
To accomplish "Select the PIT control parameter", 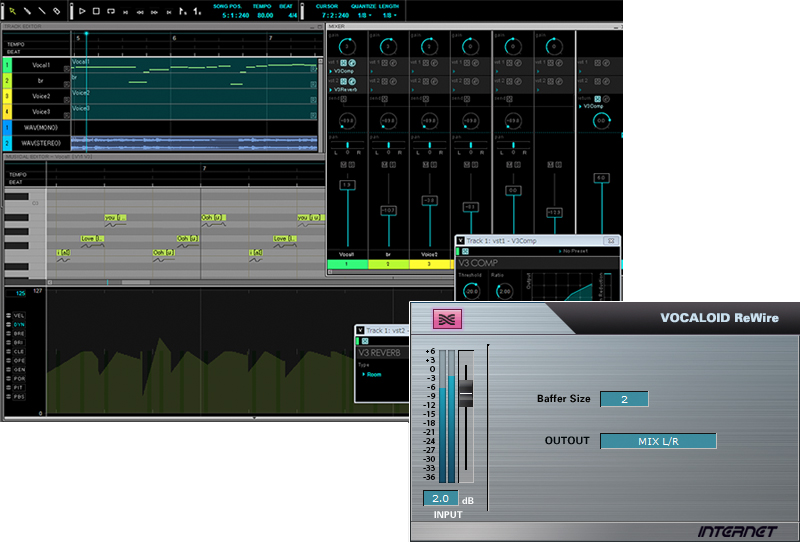I will coord(19,387).
